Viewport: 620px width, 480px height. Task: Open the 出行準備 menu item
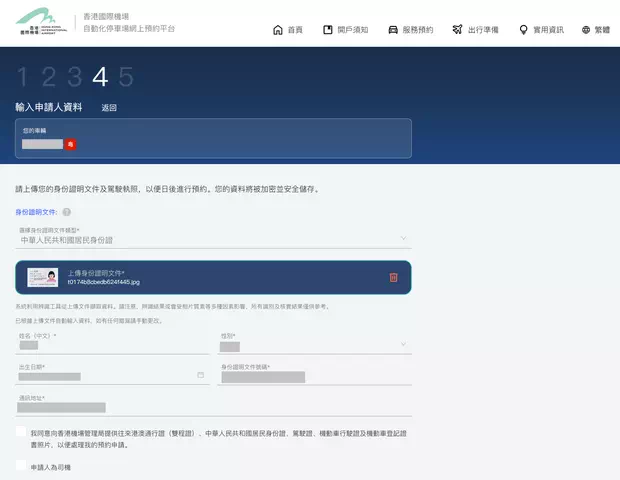coord(476,30)
